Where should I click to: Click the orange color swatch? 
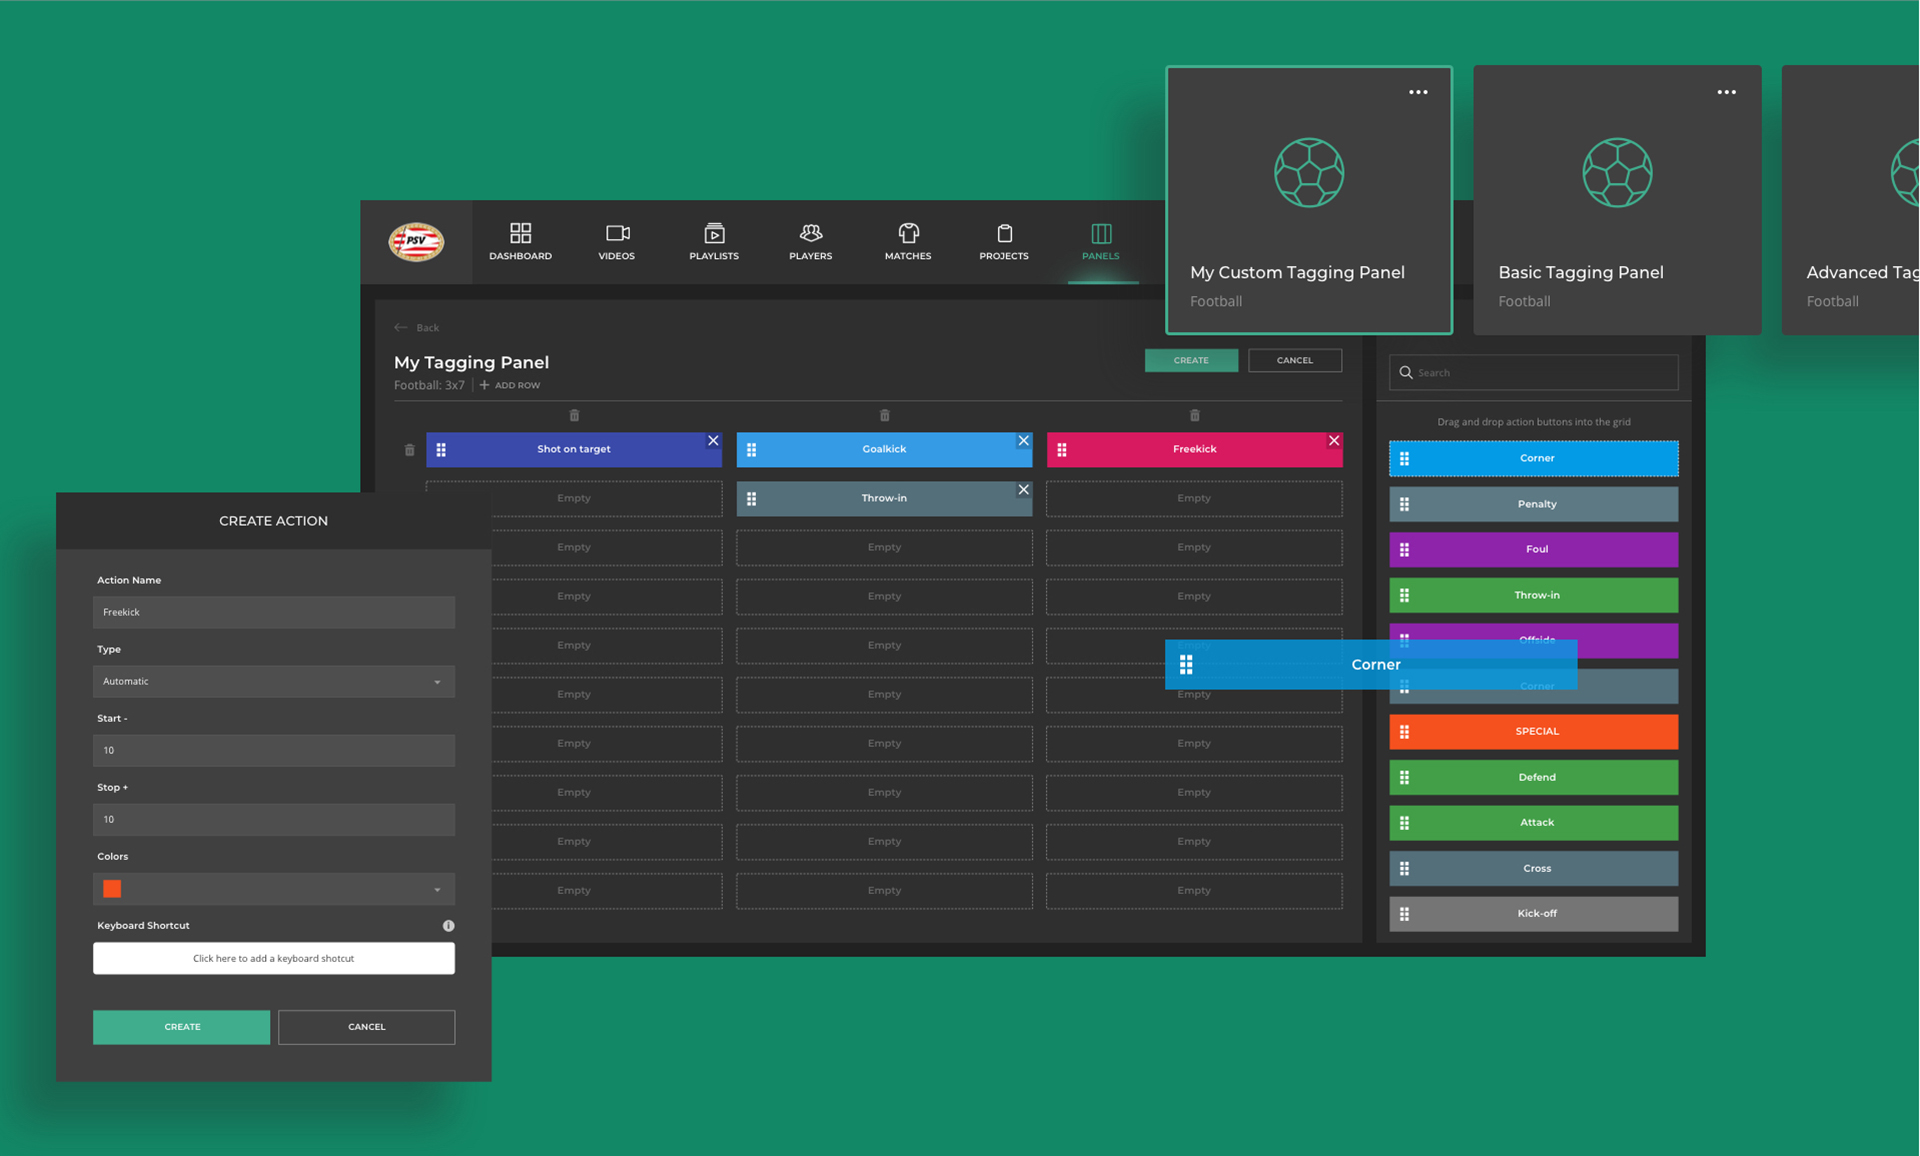point(112,888)
